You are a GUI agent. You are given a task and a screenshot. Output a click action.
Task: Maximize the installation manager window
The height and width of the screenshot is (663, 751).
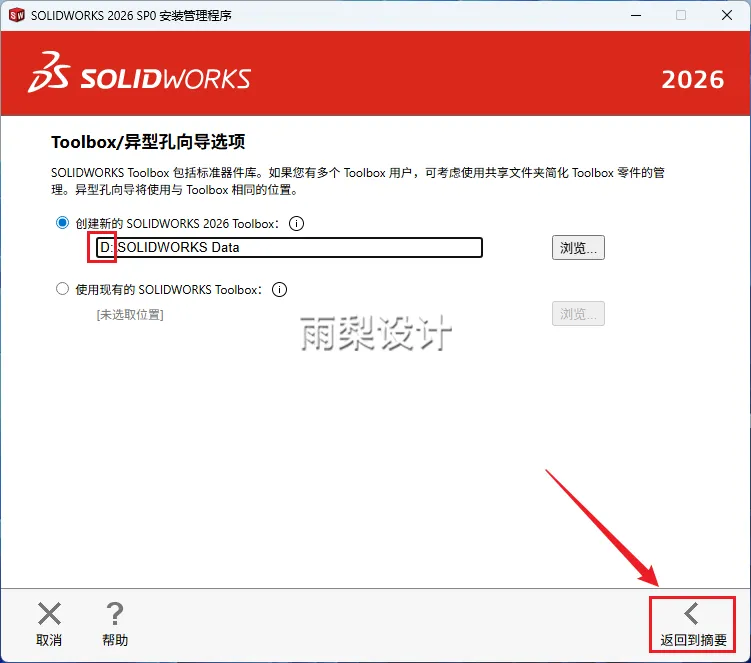click(681, 15)
